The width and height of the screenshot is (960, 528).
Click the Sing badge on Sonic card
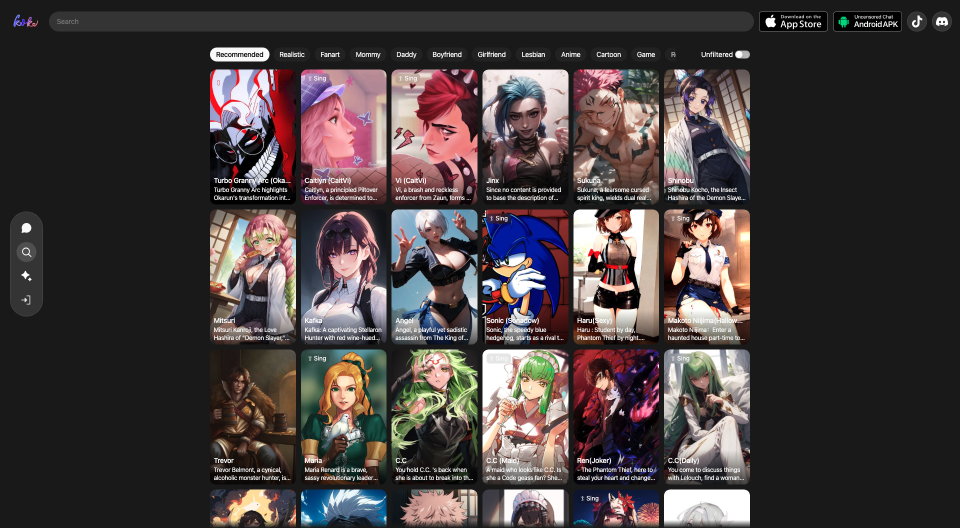498,219
